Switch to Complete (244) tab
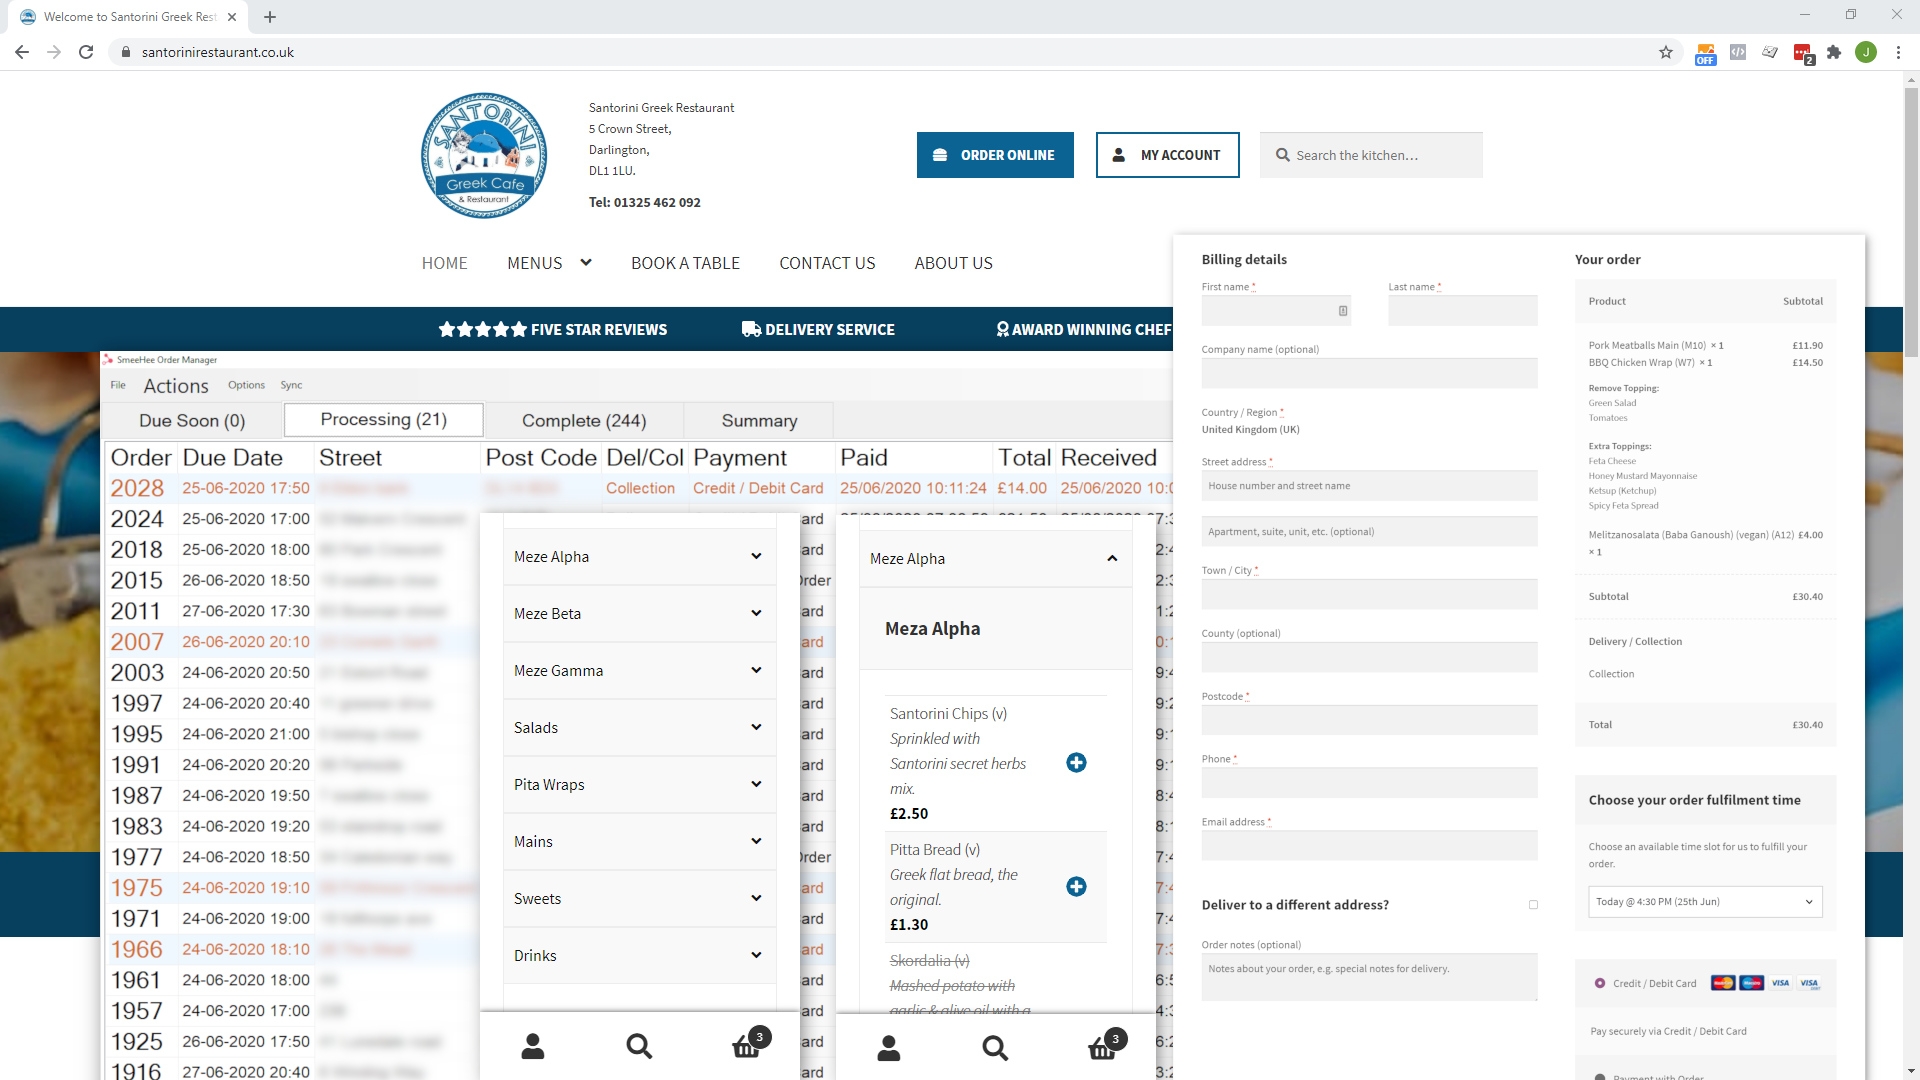This screenshot has width=1920, height=1080. tap(584, 421)
